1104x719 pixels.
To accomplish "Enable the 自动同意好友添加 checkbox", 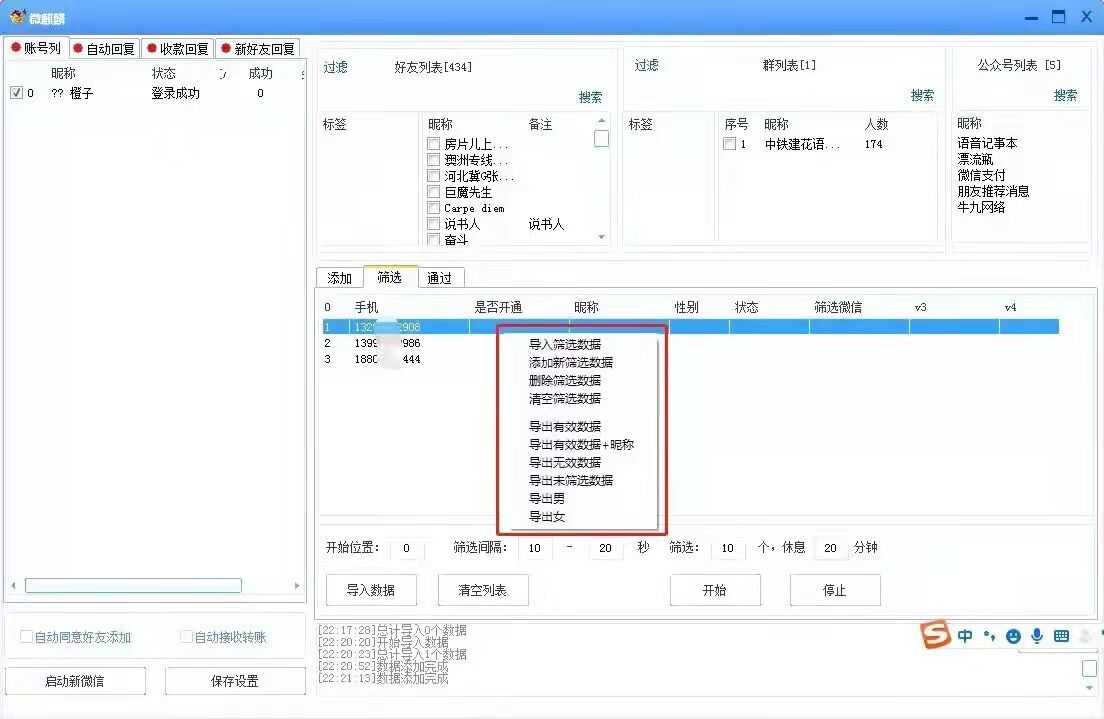I will [23, 637].
